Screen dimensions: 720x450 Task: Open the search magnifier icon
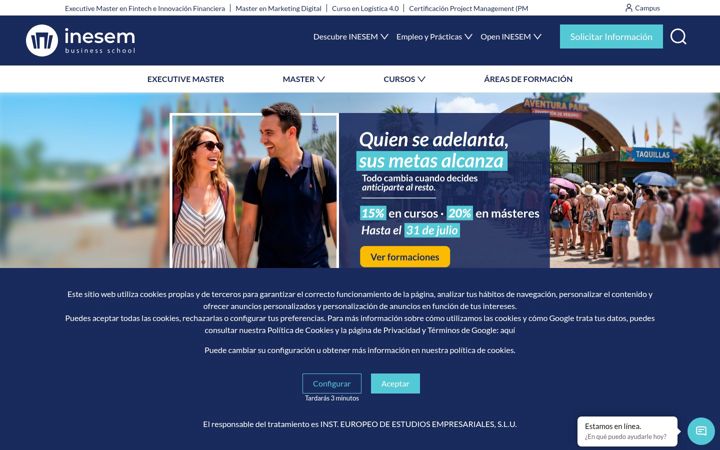coord(678,36)
